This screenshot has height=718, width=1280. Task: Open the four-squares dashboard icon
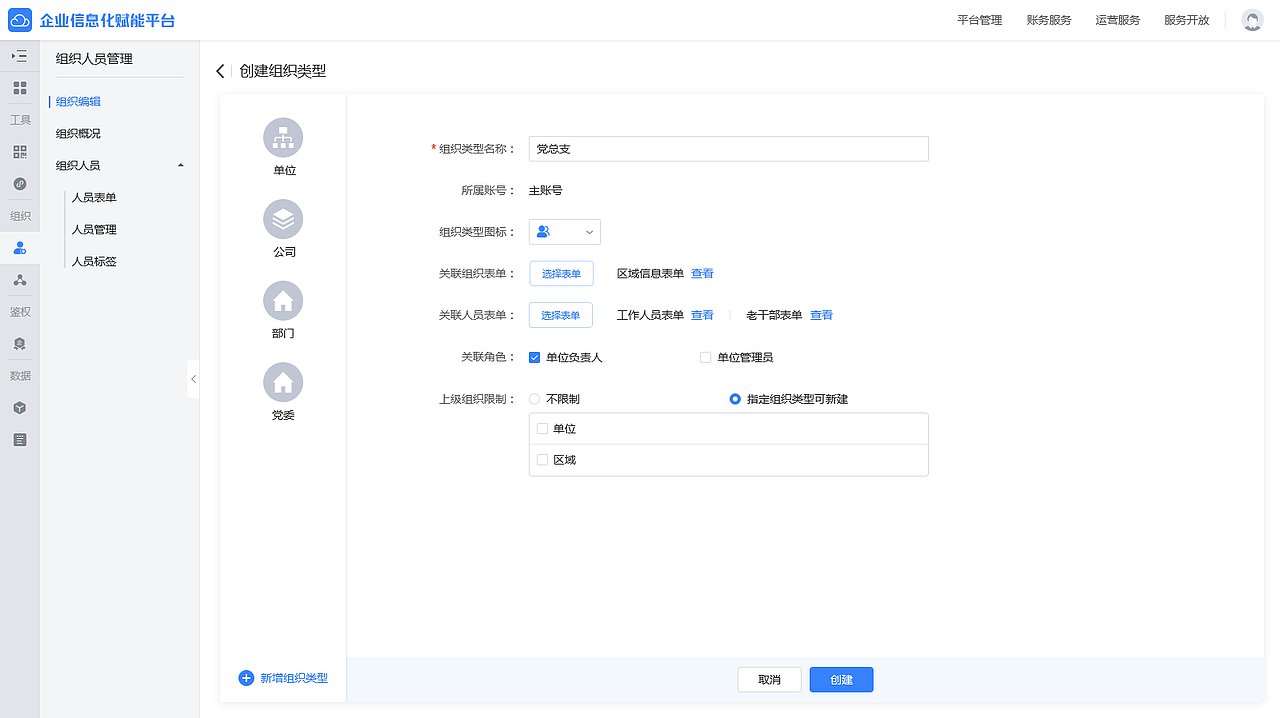(19, 88)
